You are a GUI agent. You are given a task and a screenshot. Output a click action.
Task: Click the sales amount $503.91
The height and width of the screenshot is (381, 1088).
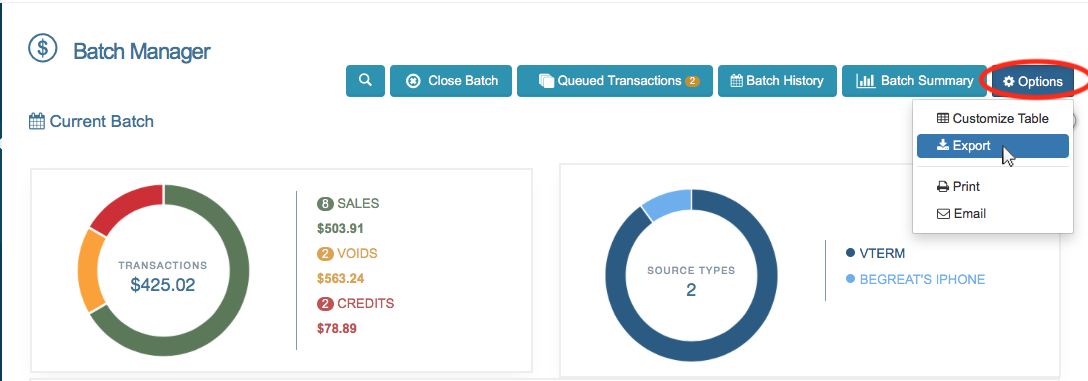coord(340,228)
